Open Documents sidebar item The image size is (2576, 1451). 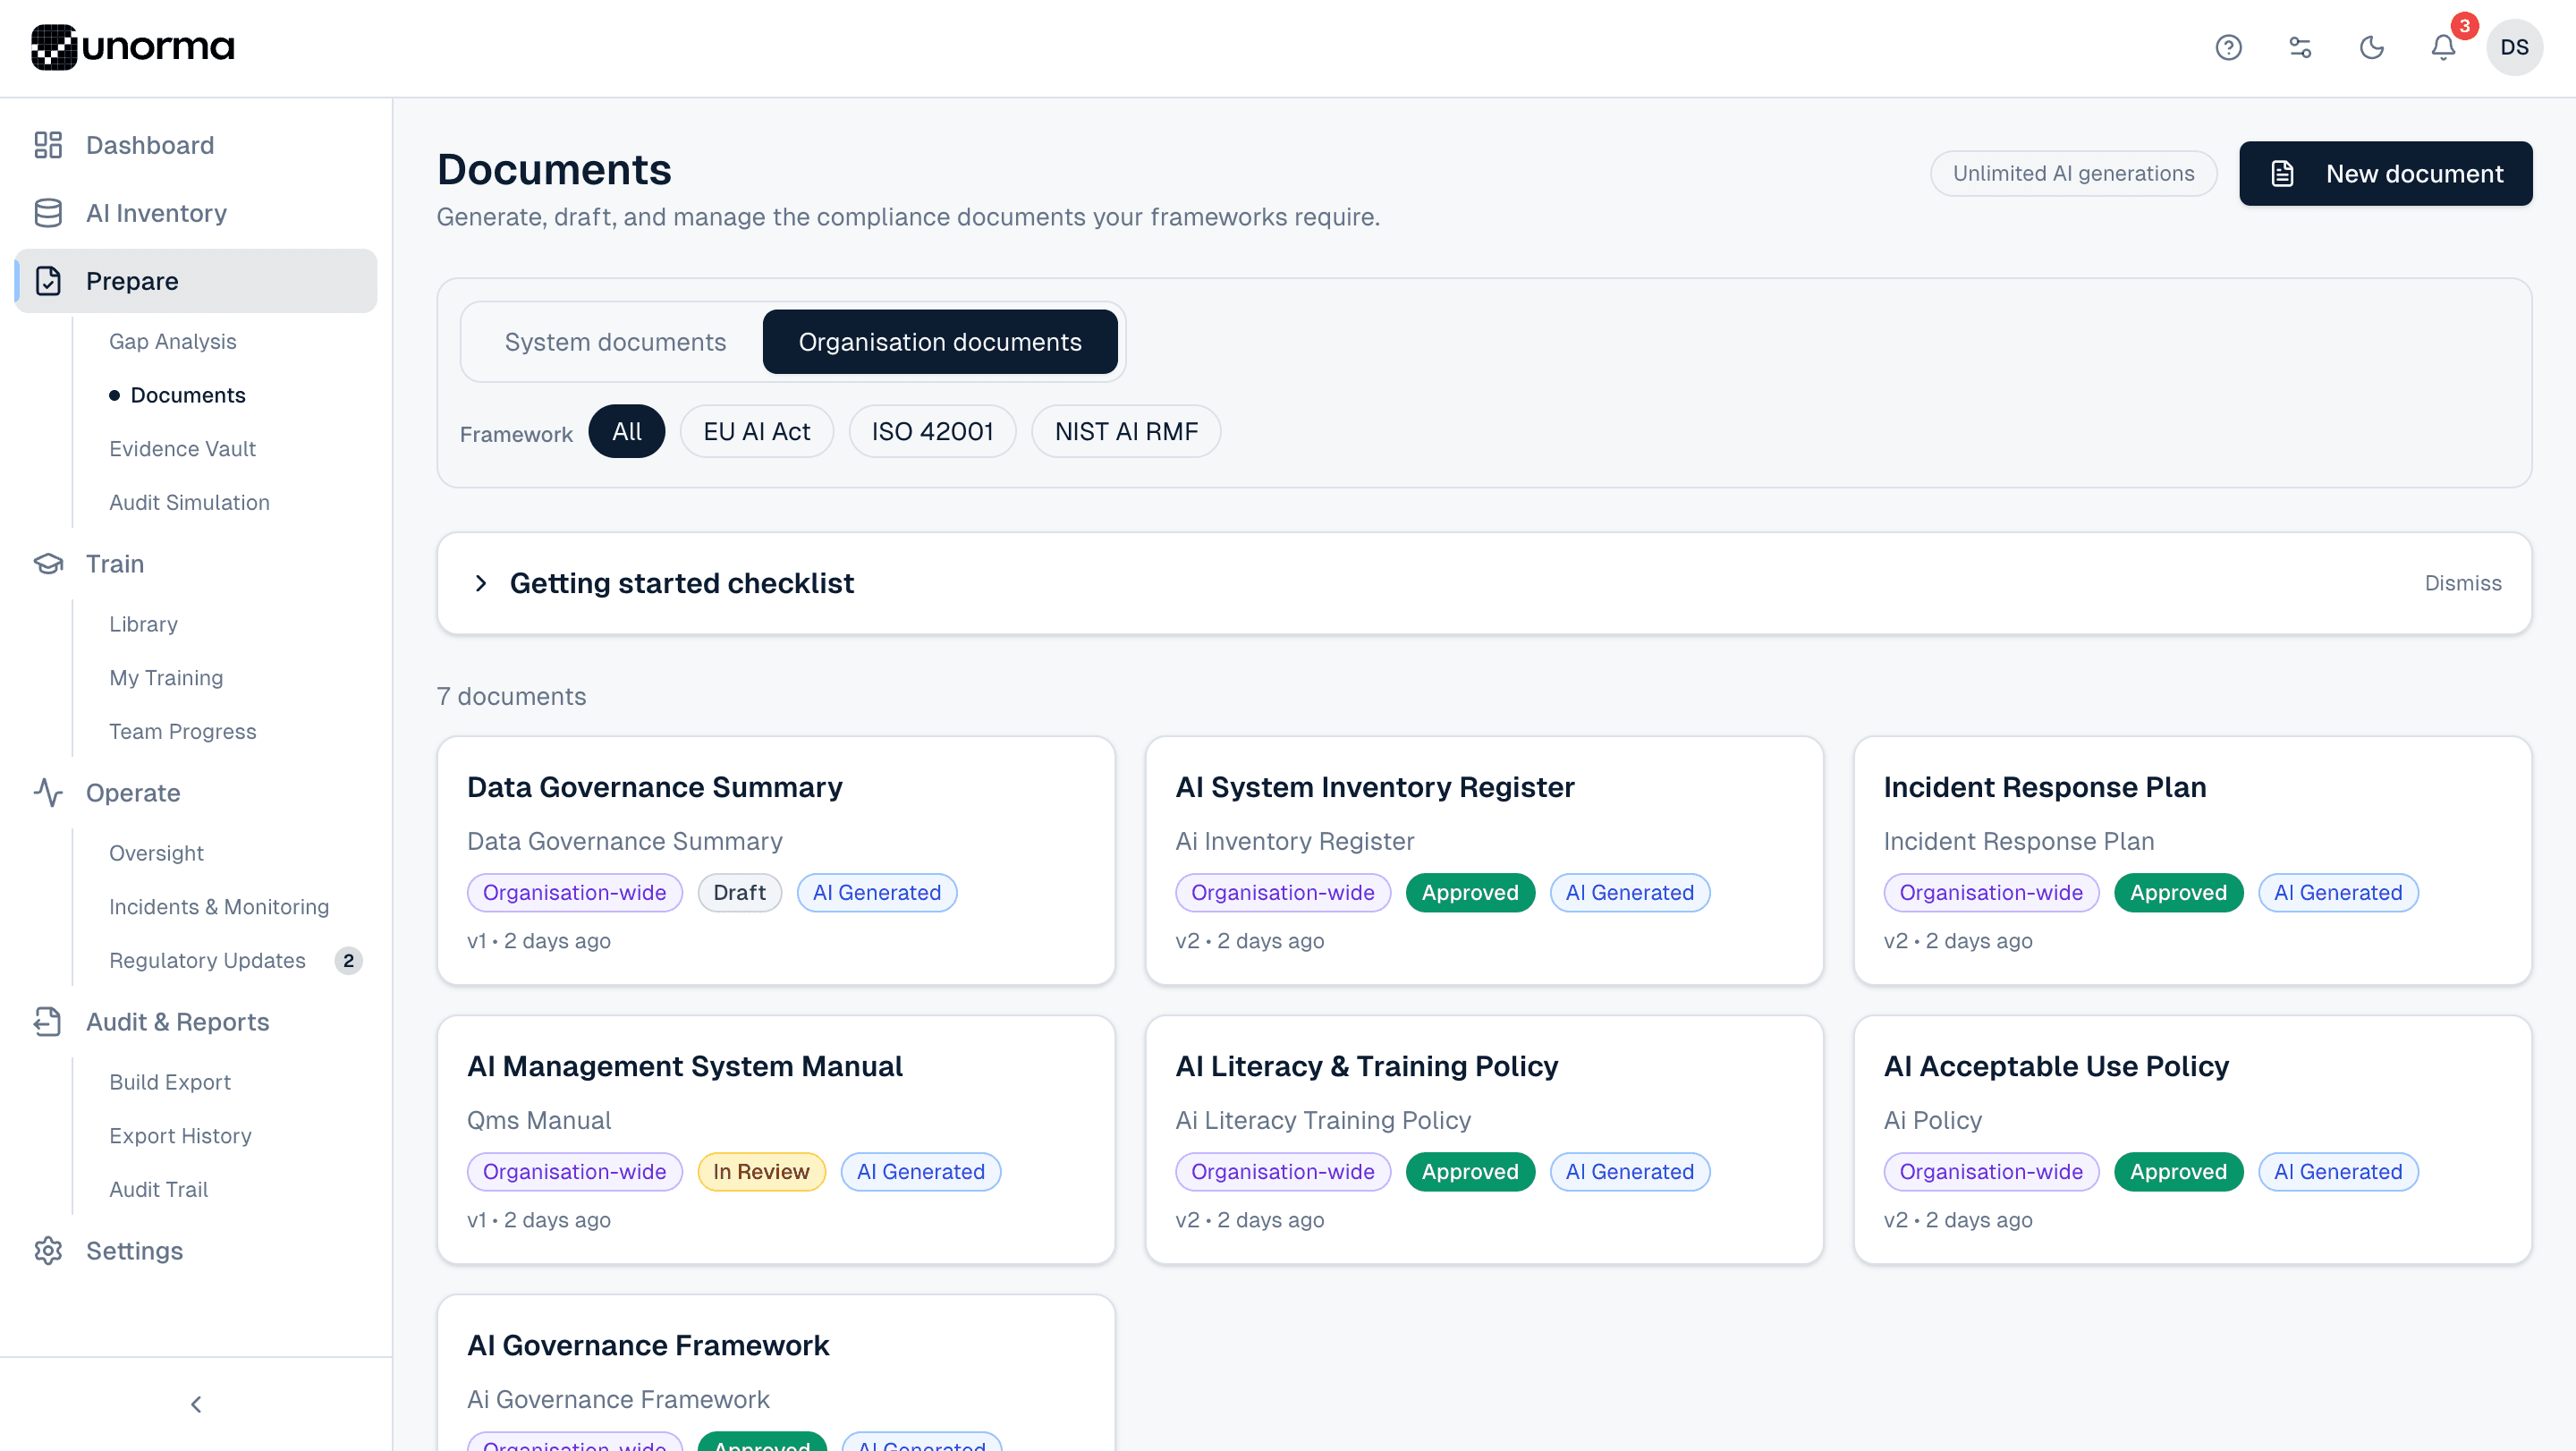coord(187,395)
